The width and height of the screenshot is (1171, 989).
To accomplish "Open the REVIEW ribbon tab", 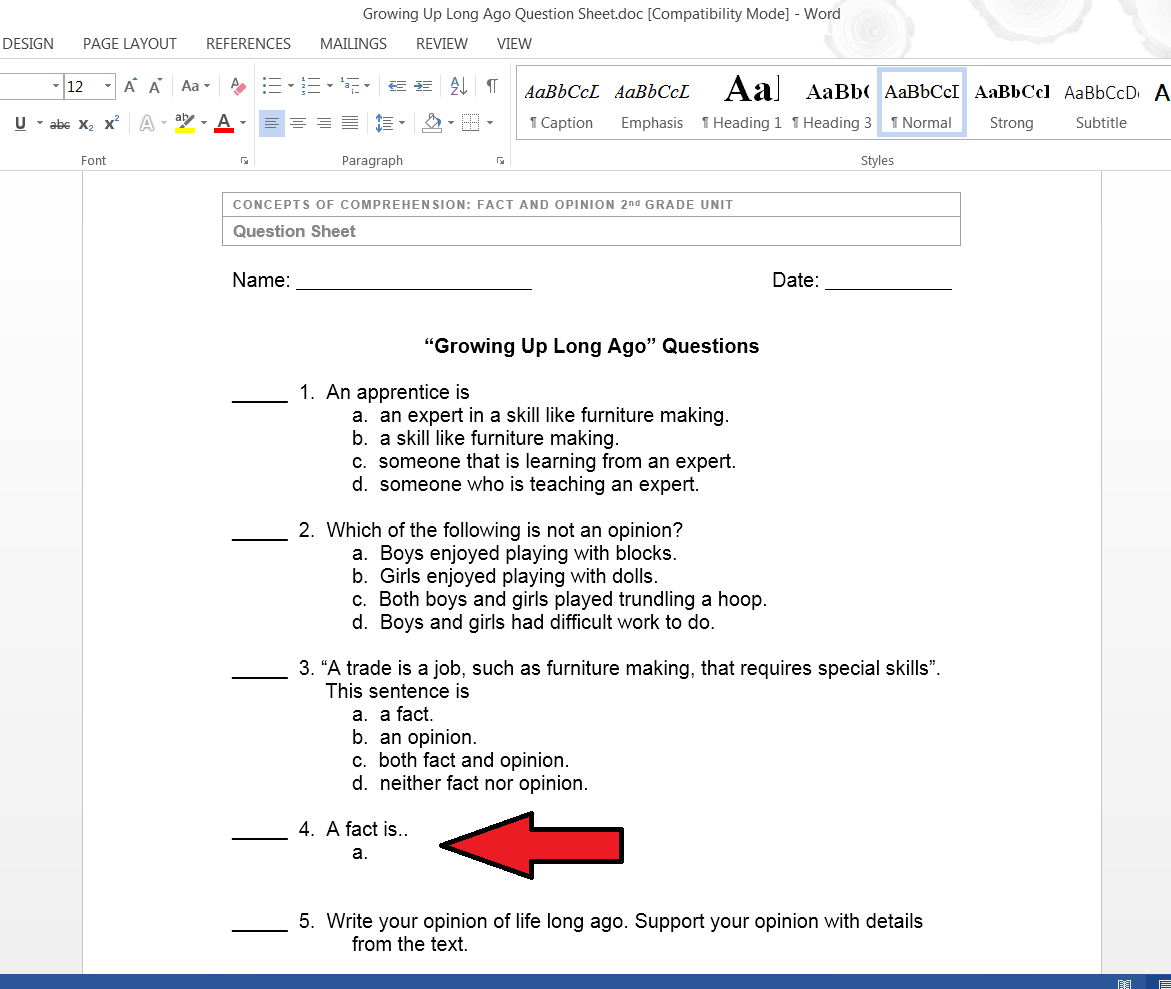I will 441,43.
